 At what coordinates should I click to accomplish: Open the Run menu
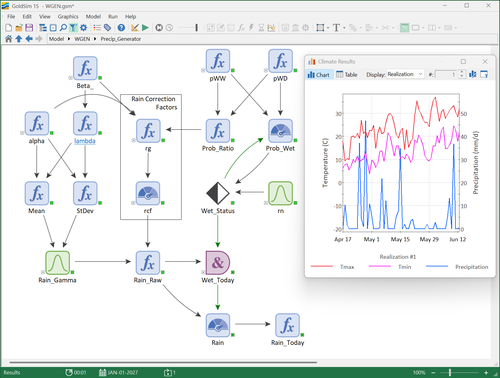click(113, 16)
